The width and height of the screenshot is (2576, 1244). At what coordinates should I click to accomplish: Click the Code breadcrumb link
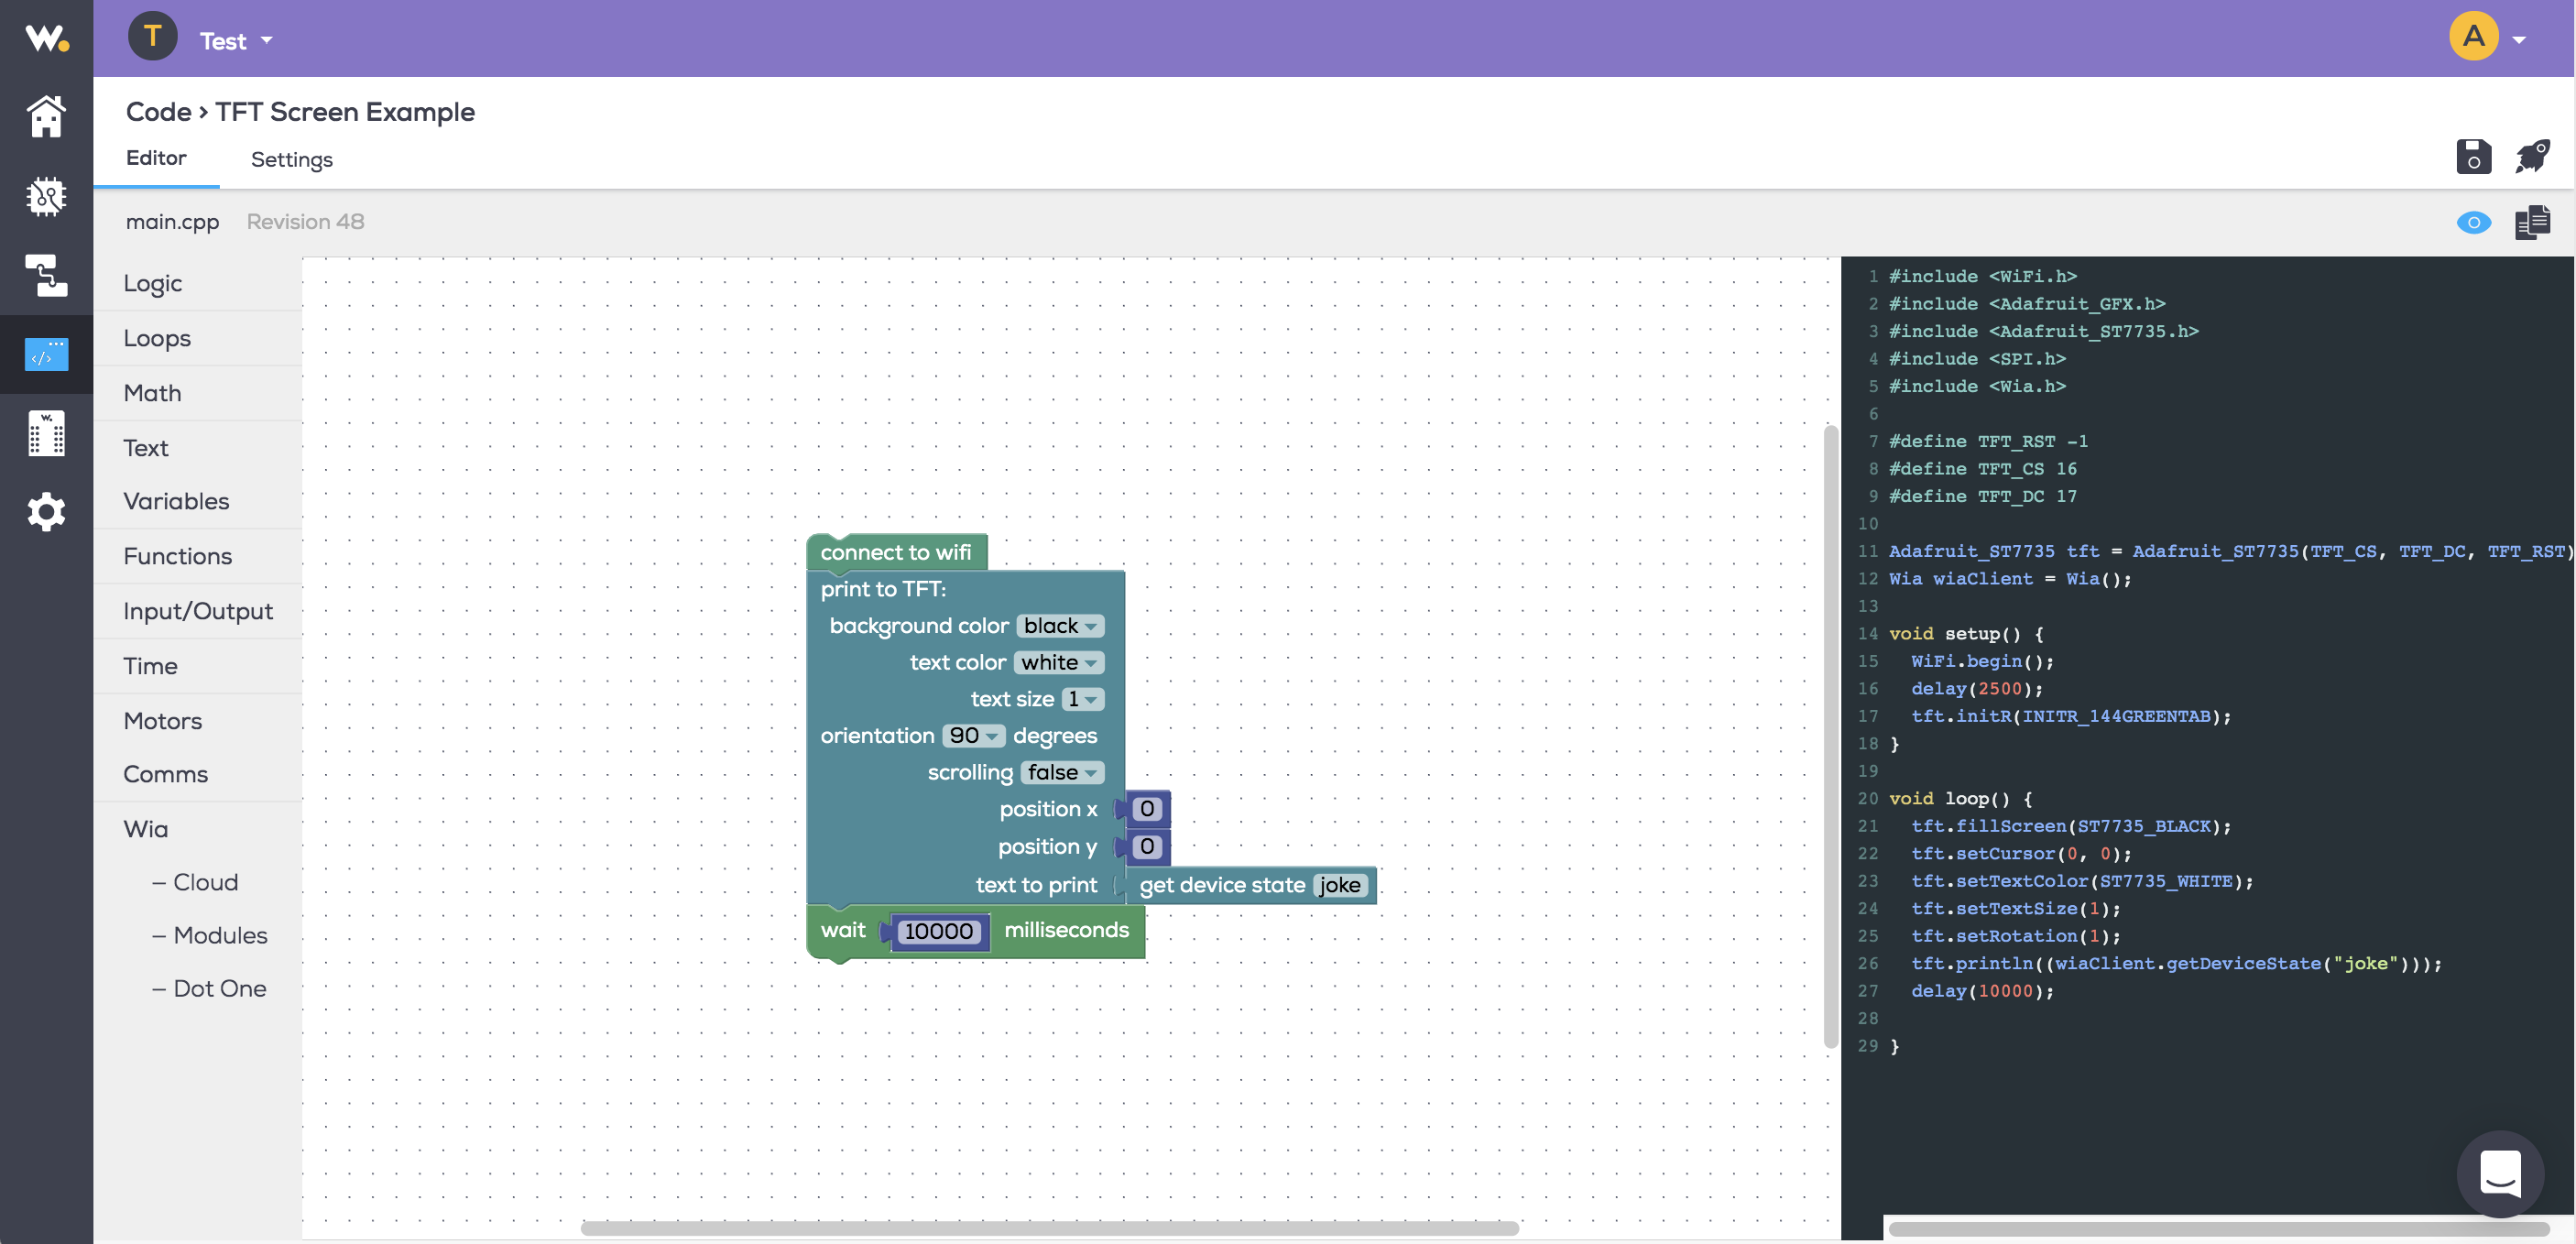[x=158, y=112]
